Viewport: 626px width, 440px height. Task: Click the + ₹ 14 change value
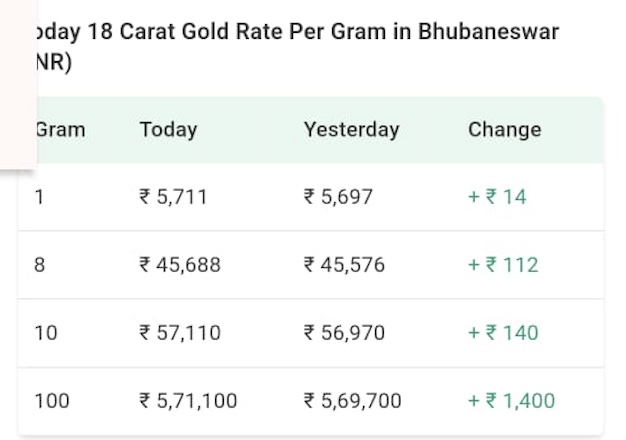click(x=497, y=197)
